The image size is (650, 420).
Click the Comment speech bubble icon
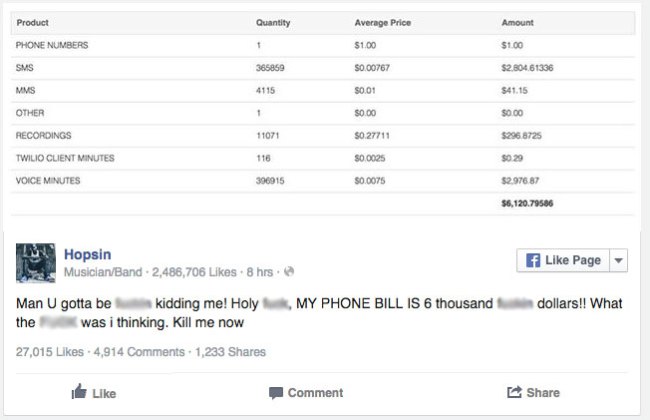(276, 393)
